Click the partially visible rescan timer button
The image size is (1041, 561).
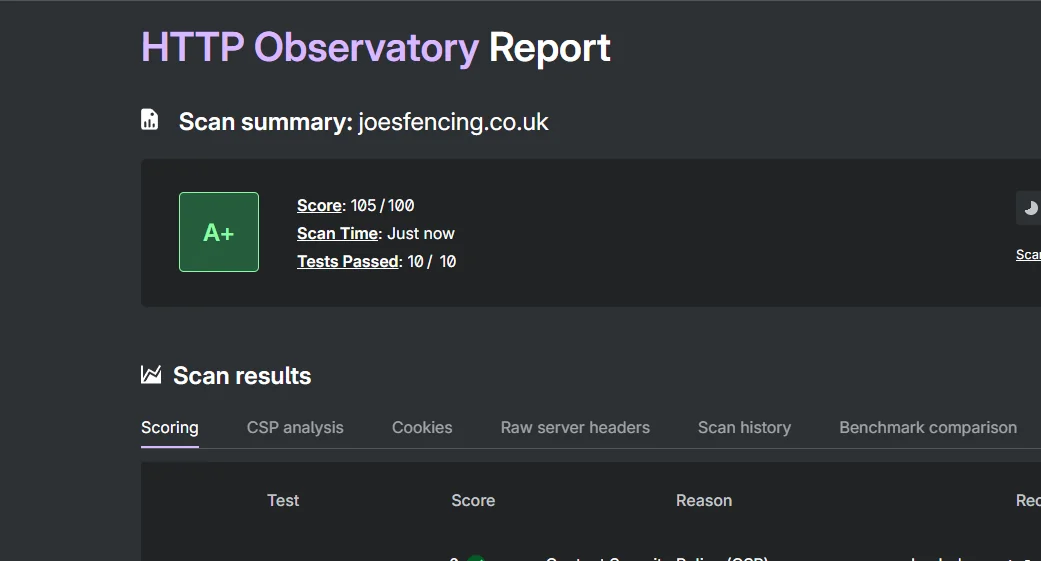[1029, 208]
